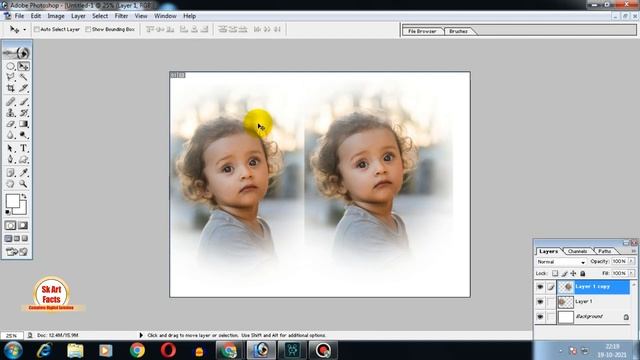This screenshot has height=360, width=640.
Task: Hide Layer 1 with eye icon
Action: pyautogui.click(x=540, y=302)
